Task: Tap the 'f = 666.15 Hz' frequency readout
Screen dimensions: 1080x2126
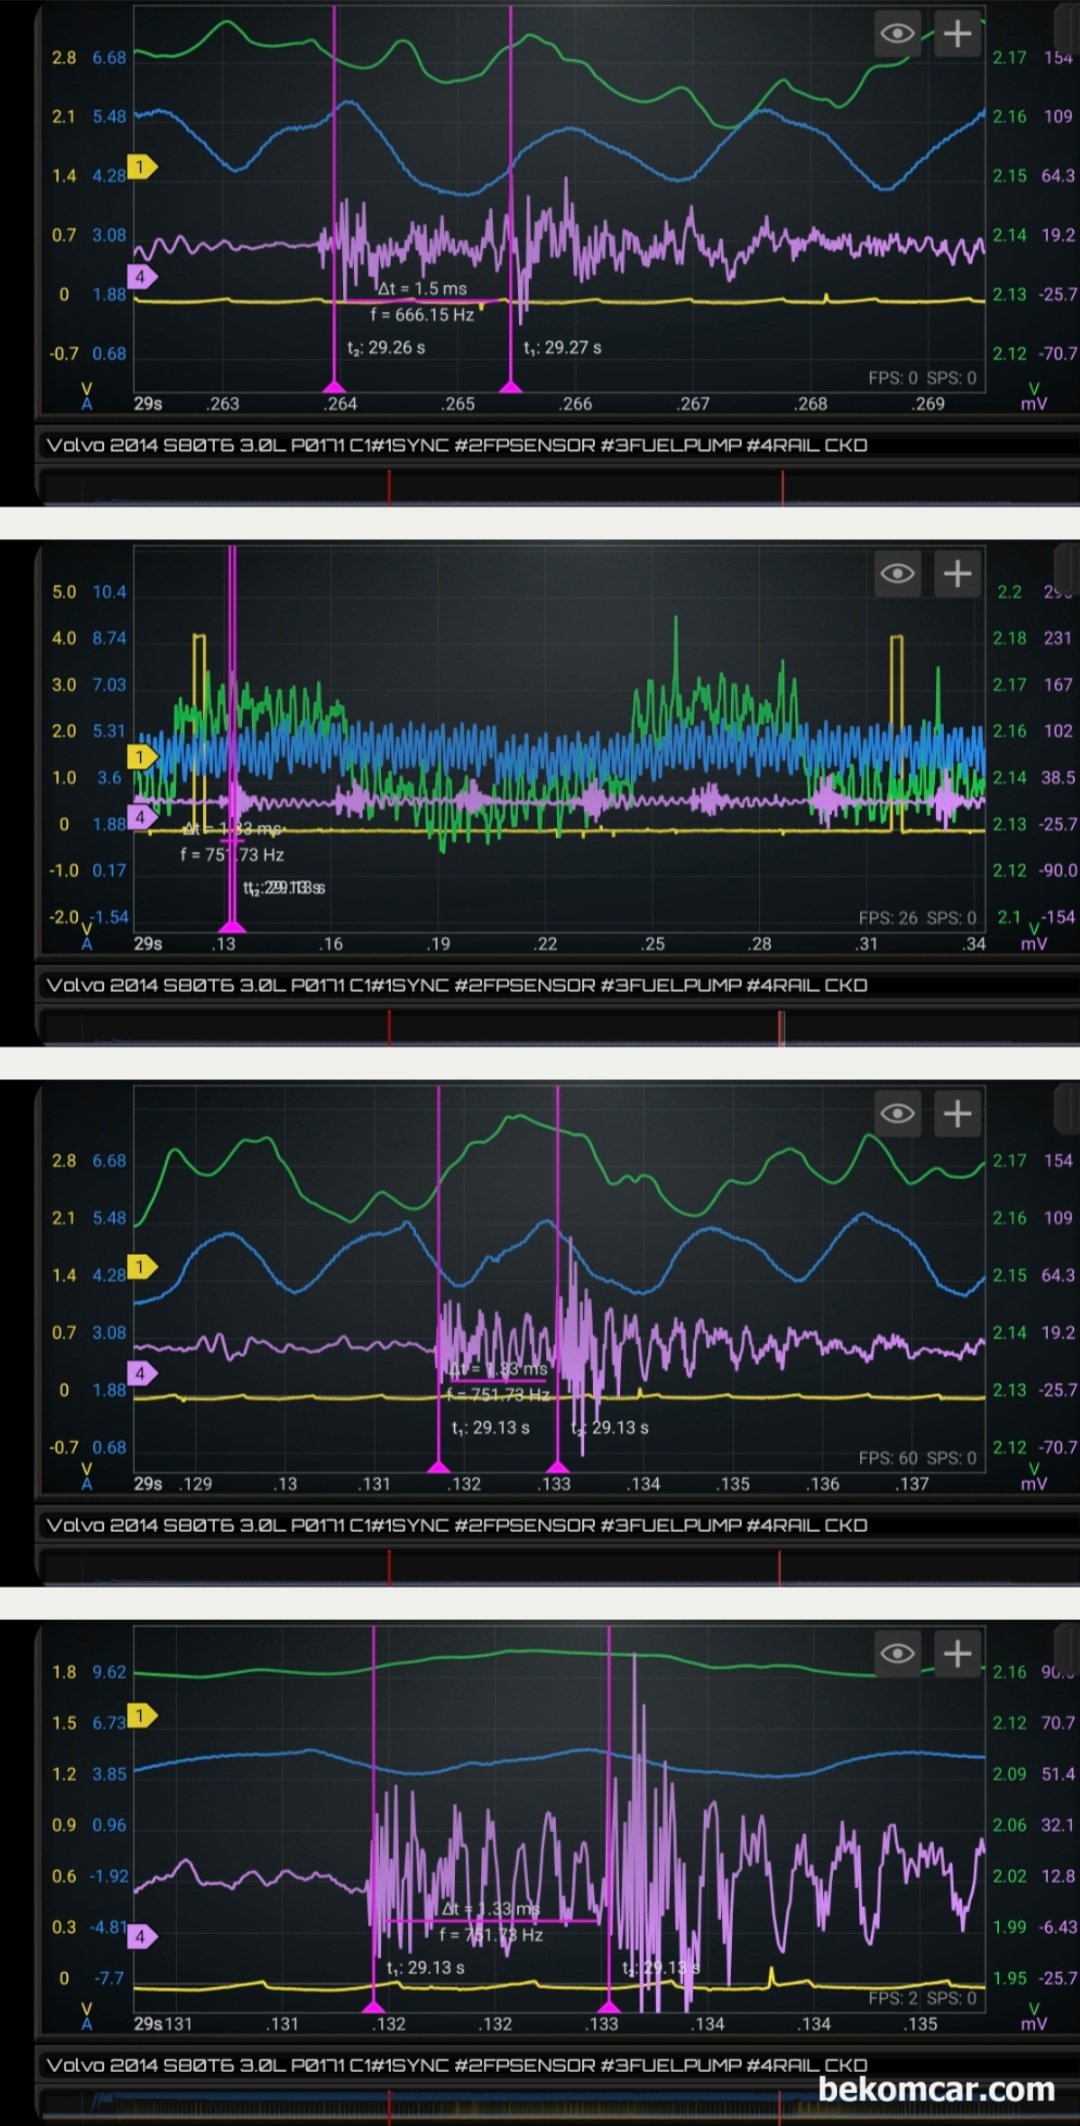Action: (422, 315)
